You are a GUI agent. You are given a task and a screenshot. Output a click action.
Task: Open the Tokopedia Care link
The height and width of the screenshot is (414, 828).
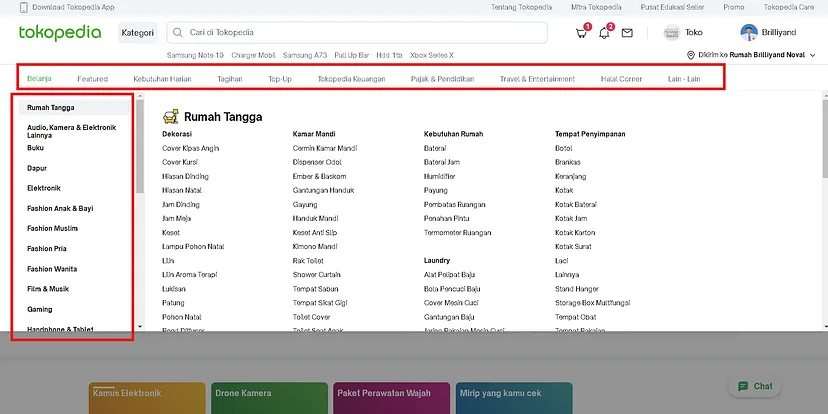[x=788, y=7]
